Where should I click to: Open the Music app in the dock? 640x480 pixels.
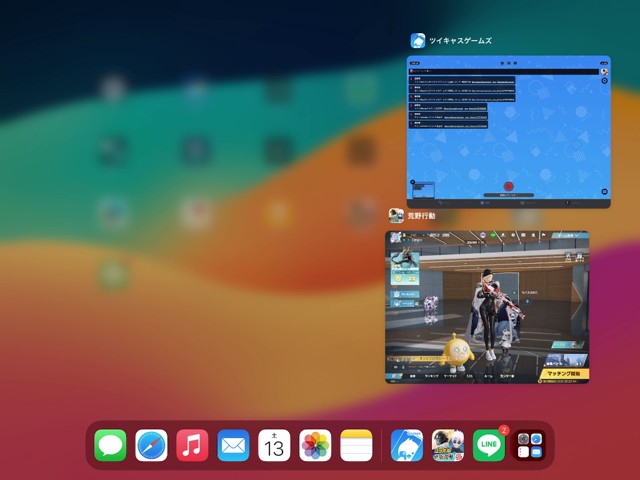click(192, 445)
